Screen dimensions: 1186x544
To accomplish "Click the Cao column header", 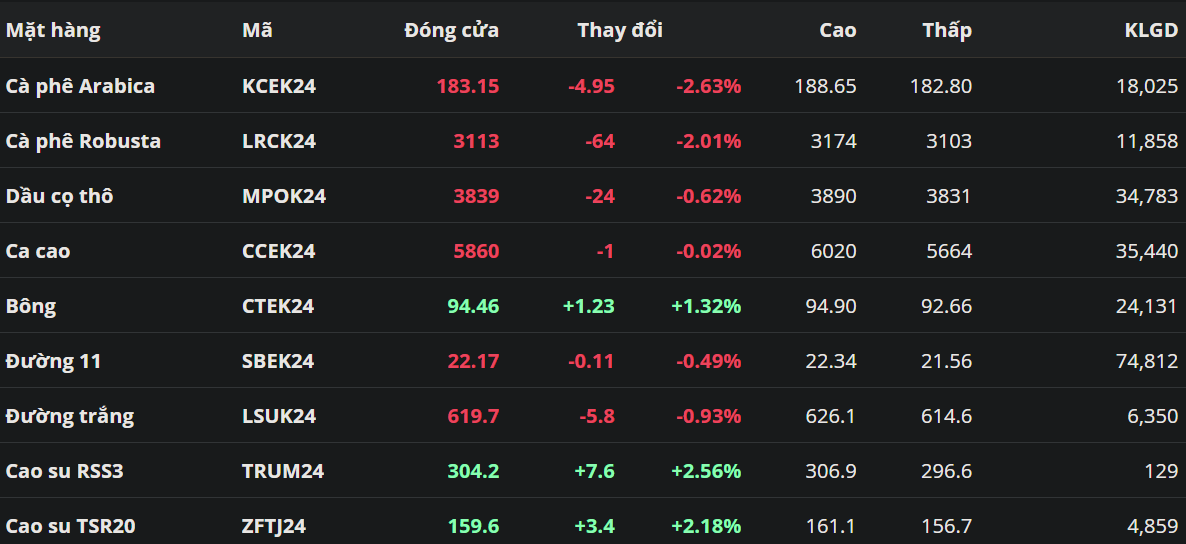I will [x=837, y=30].
